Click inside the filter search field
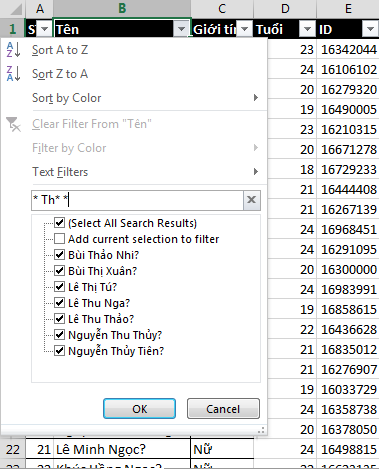The height and width of the screenshot is (469, 379). click(x=137, y=200)
